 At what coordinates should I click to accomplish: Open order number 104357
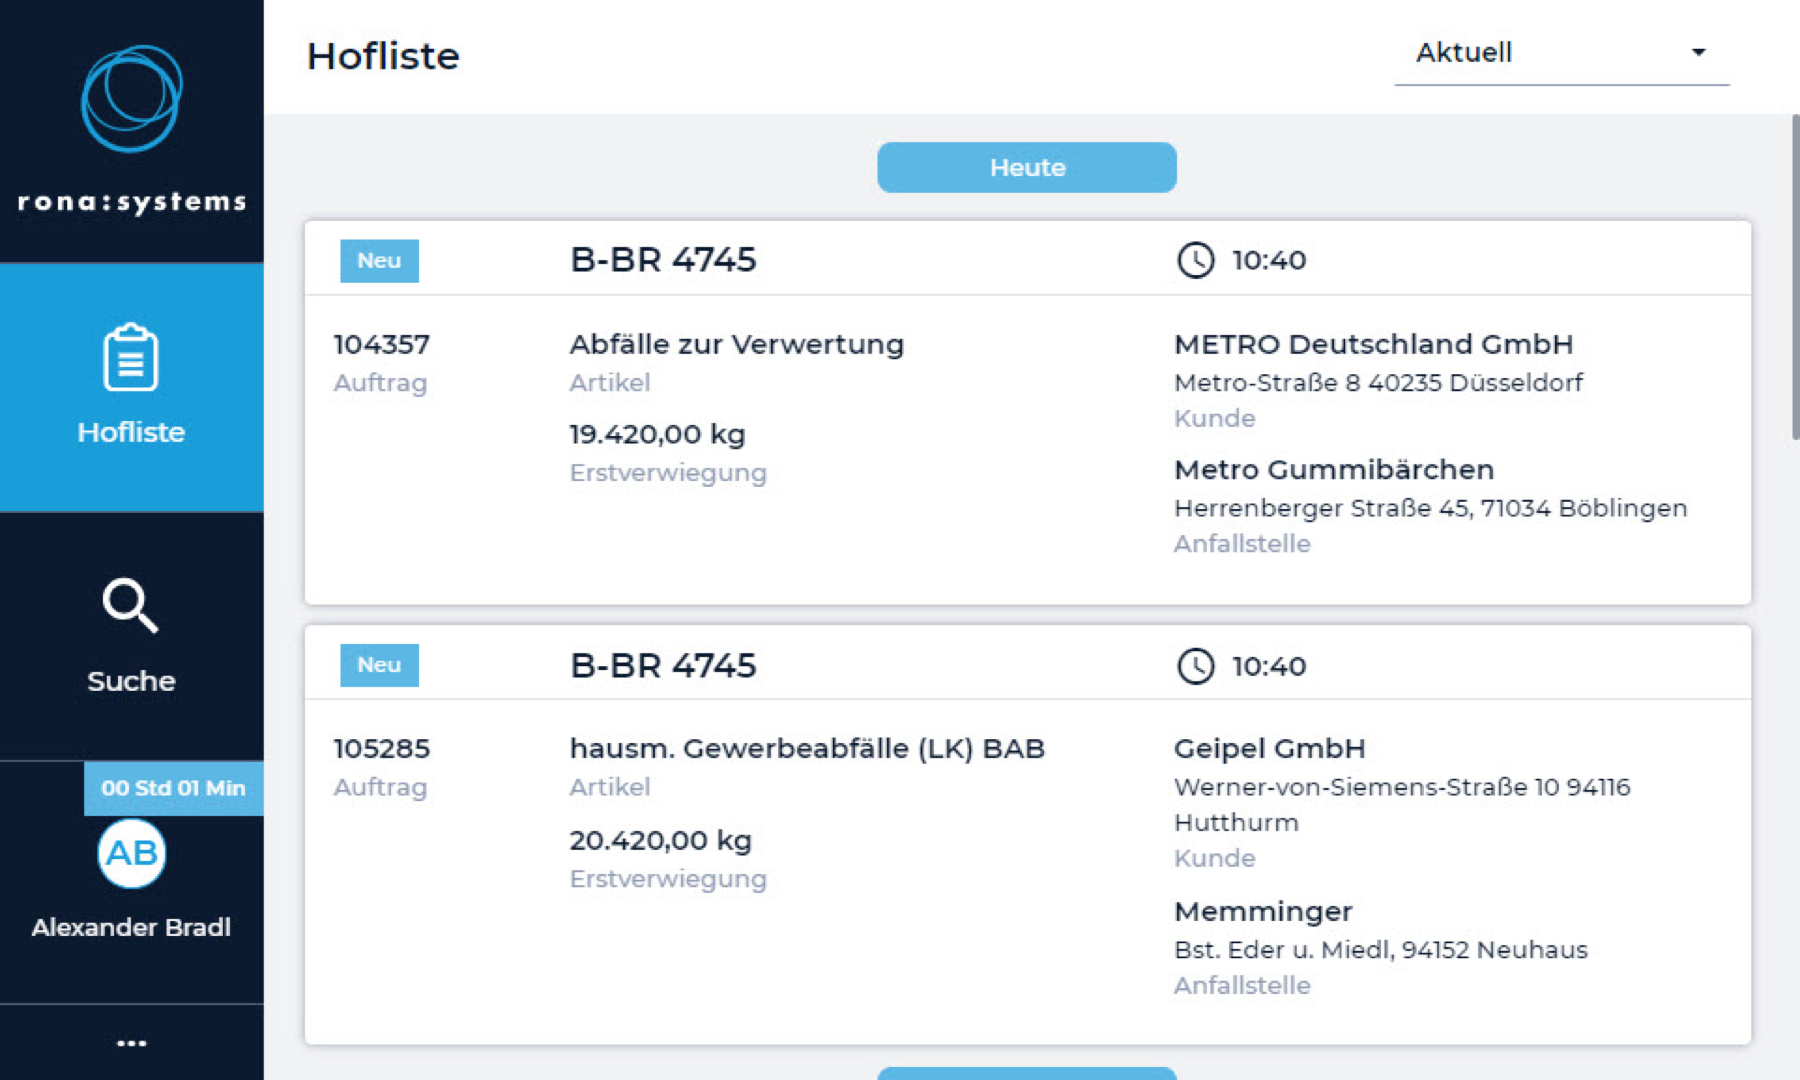381,345
